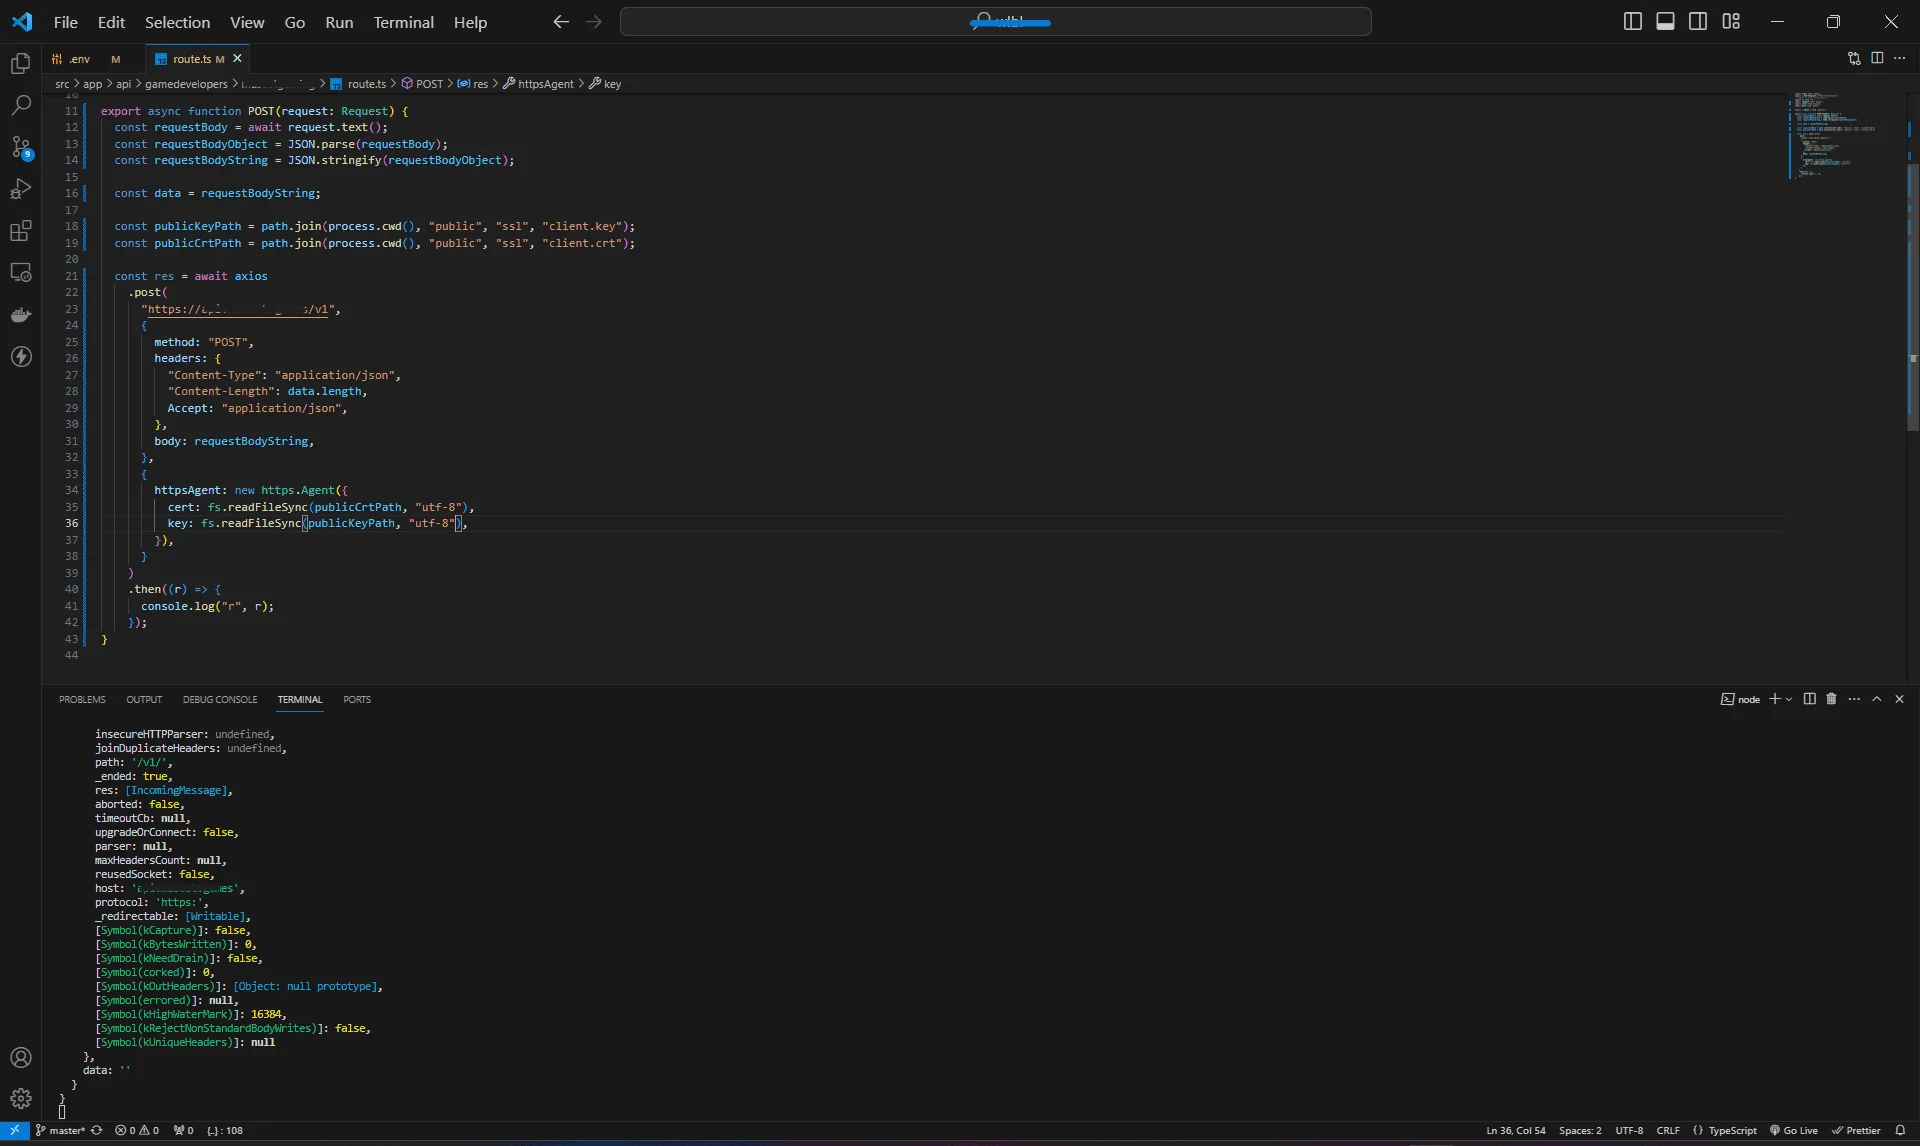The height and width of the screenshot is (1146, 1920).
Task: Switch to the PORTS panel tab
Action: tap(357, 700)
